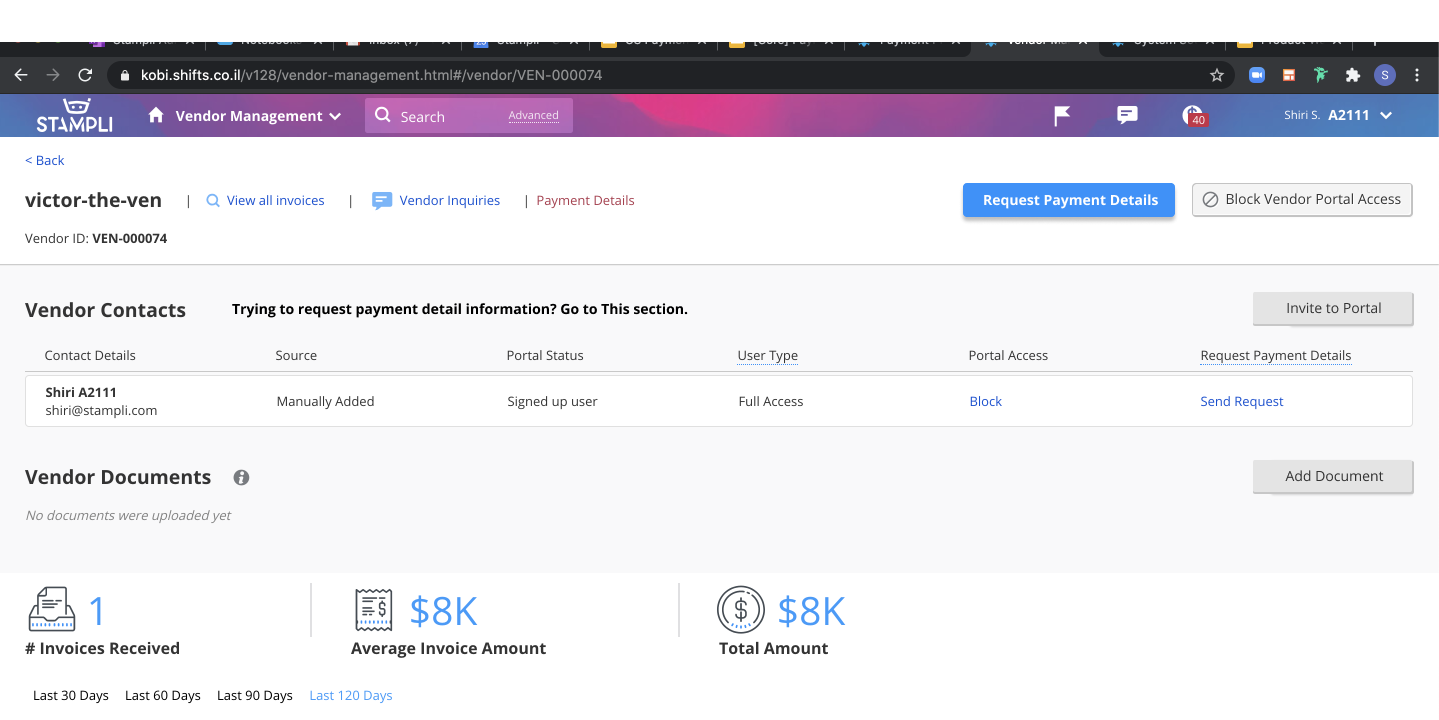Open Chrome three-dot menu
Viewport: 1439px width, 720px height.
pos(1417,75)
